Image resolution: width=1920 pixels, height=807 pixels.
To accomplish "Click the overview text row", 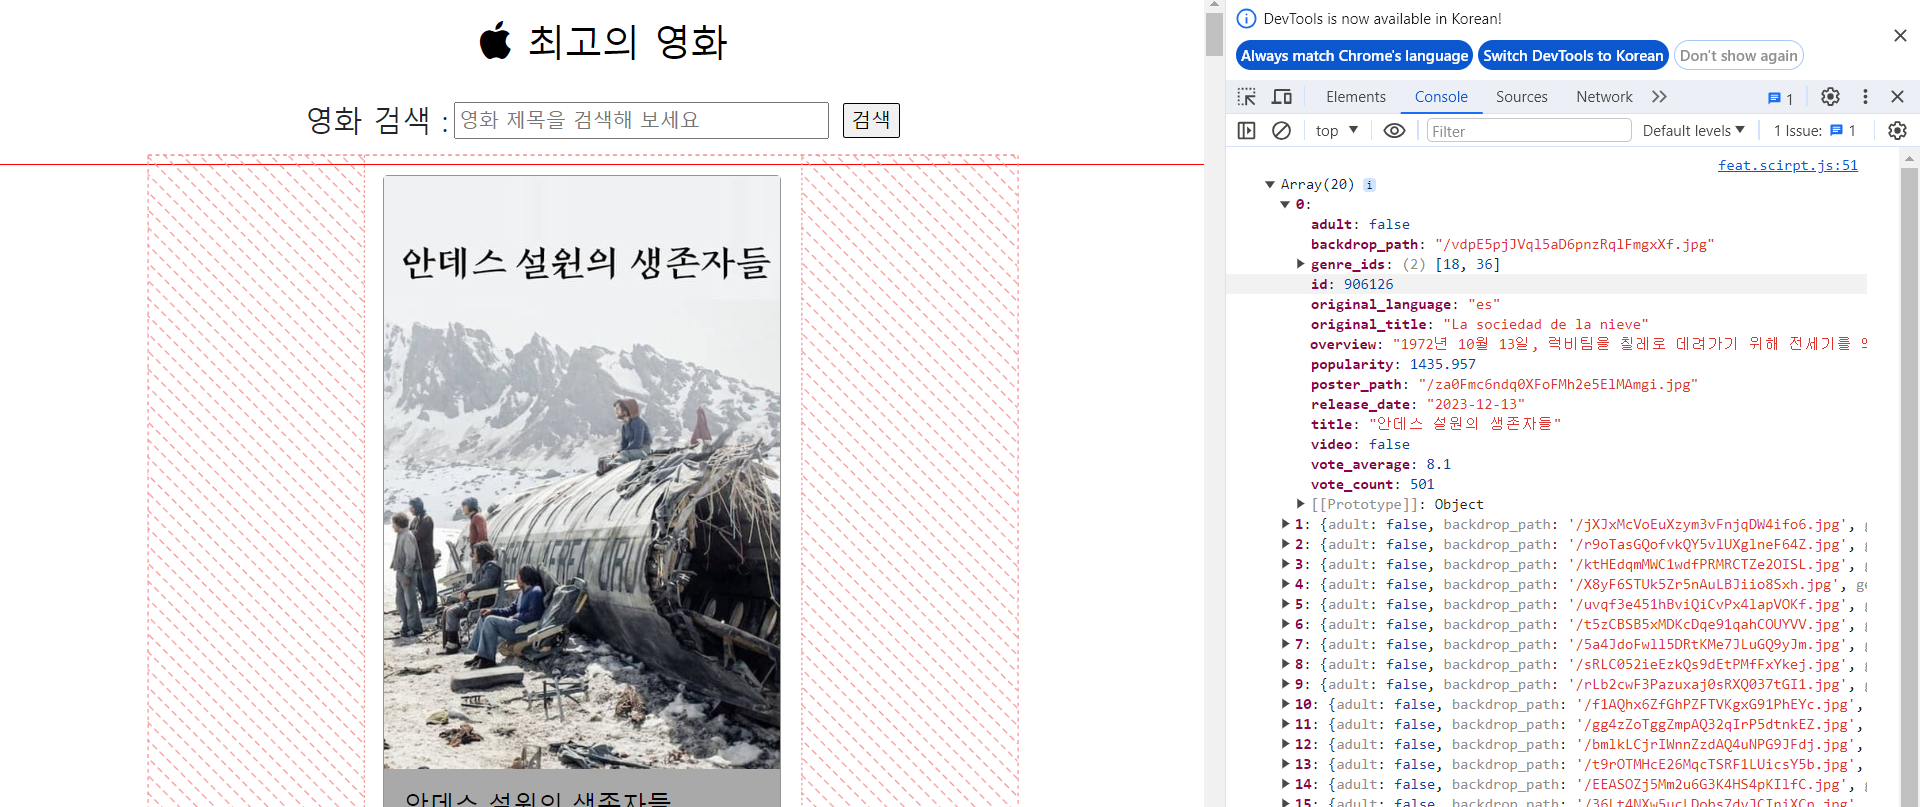I will click(x=1588, y=344).
